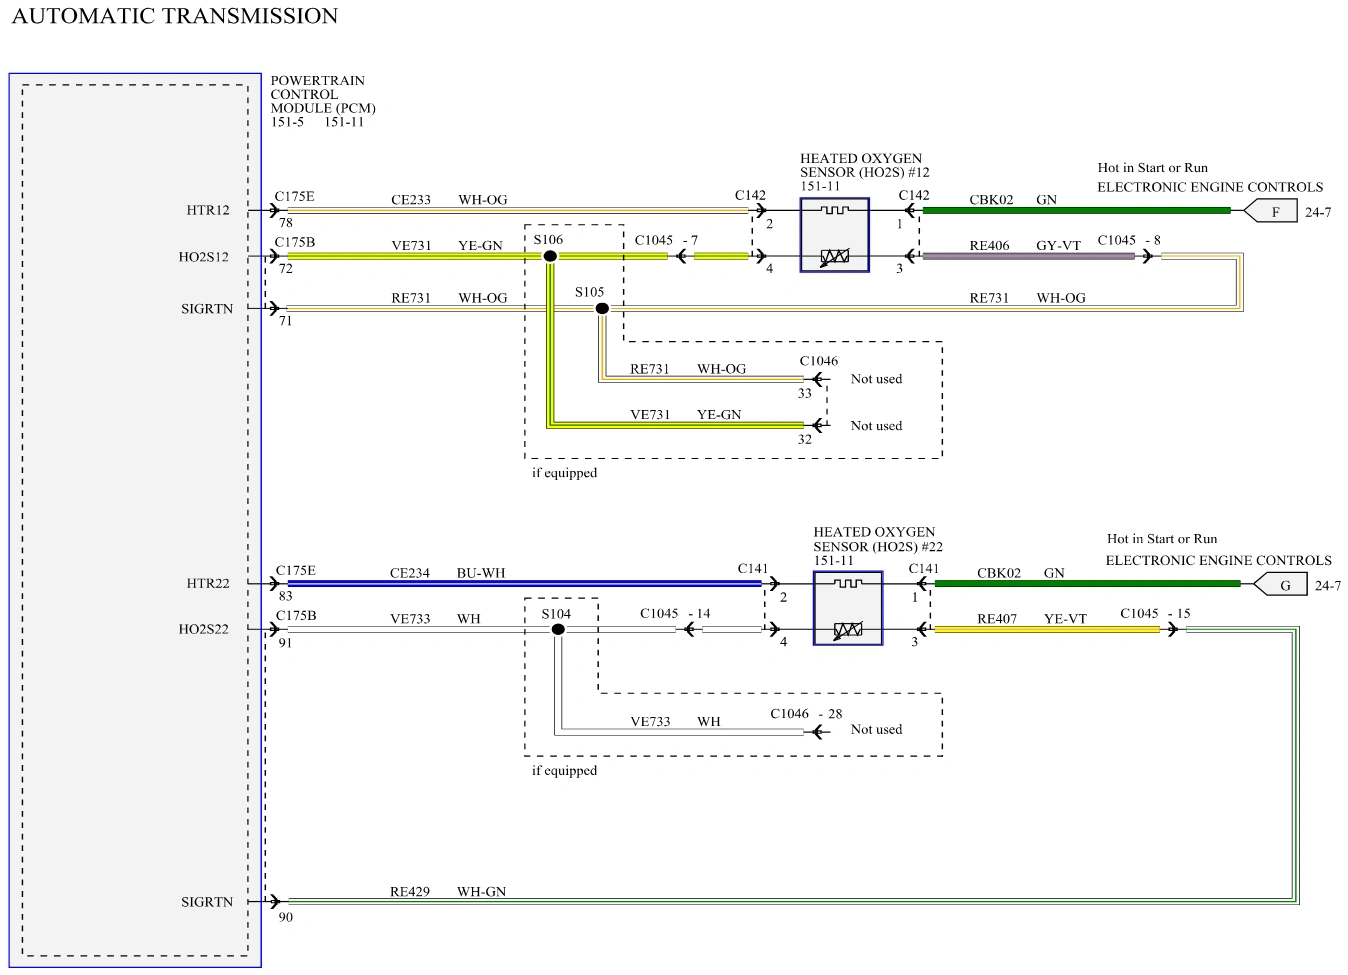Open page reference 151-5 under PCM

click(x=287, y=122)
